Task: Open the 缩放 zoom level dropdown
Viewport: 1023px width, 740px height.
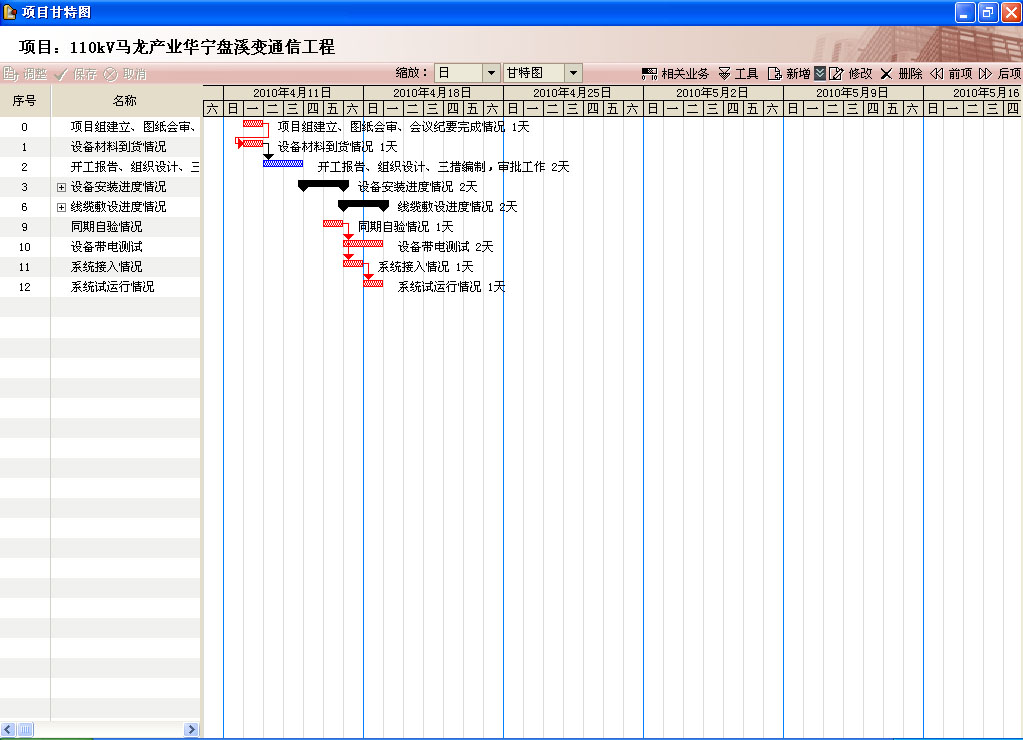Action: click(491, 73)
